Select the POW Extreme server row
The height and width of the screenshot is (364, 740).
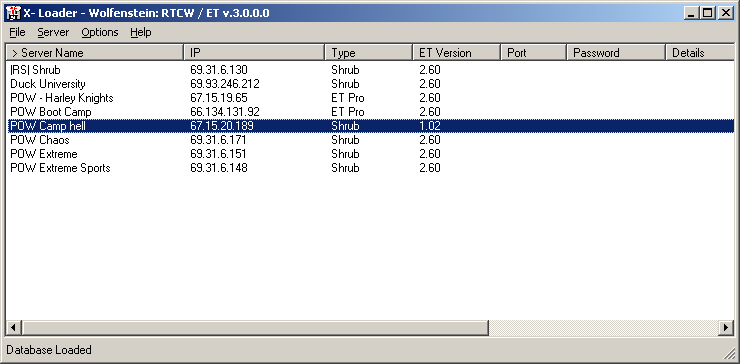coord(370,154)
